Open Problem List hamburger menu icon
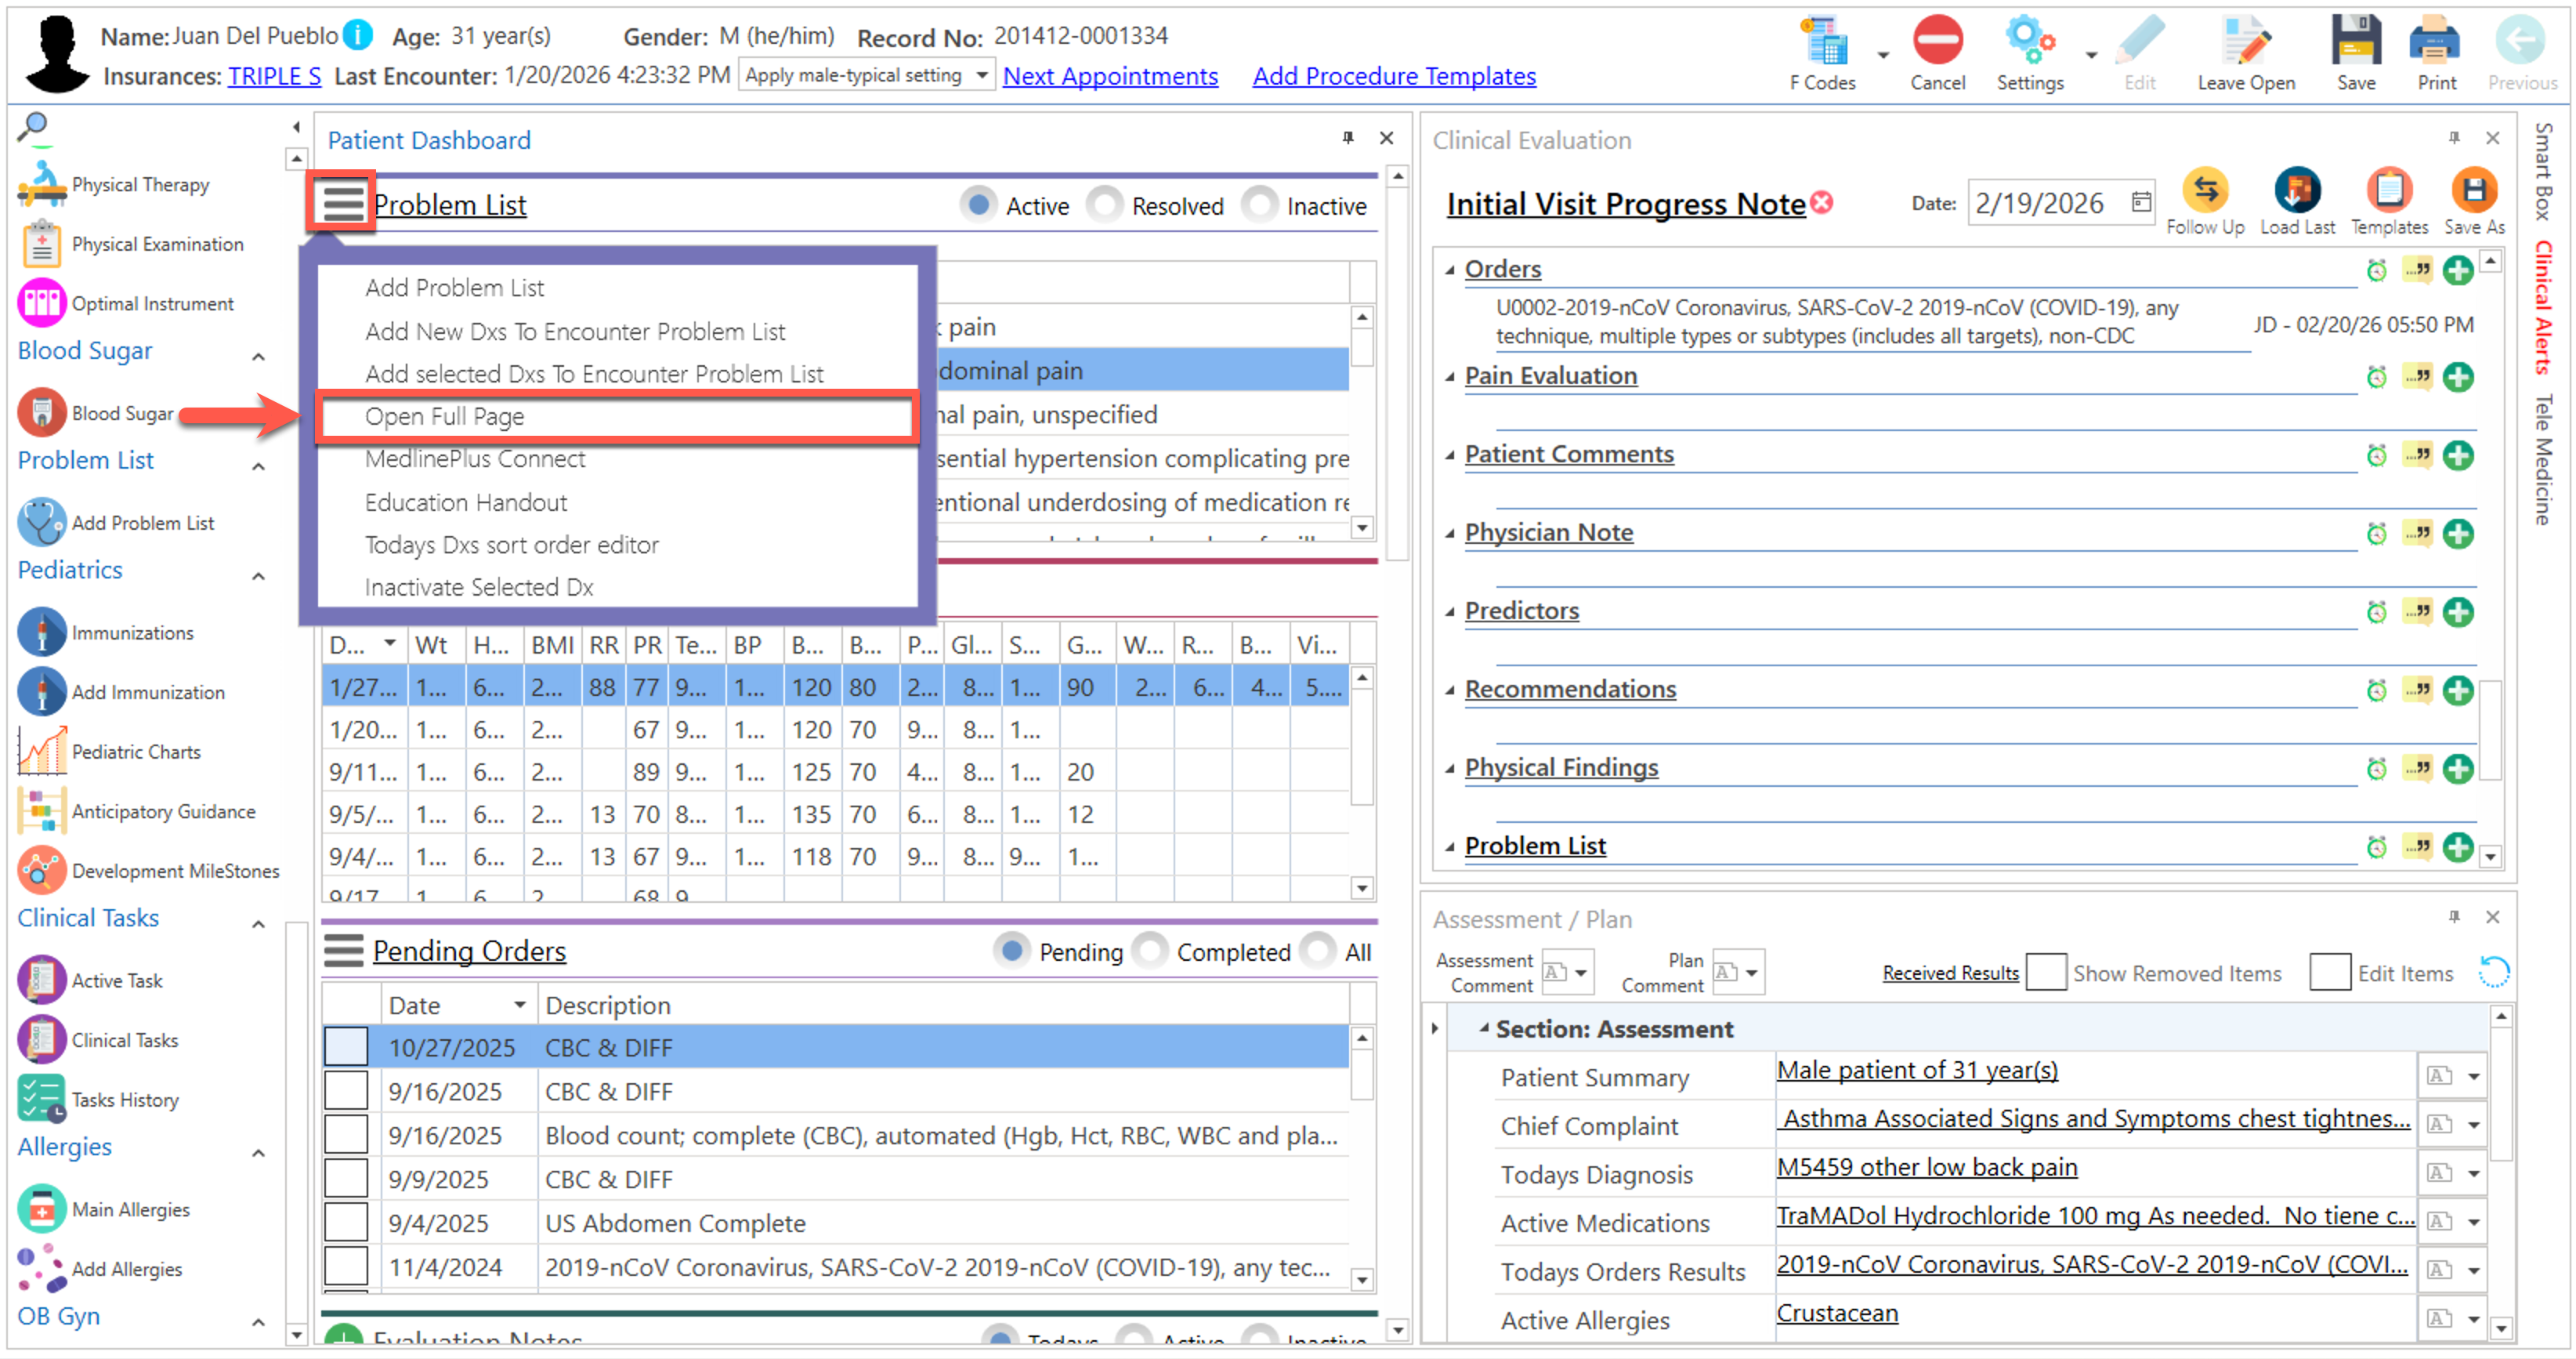The image size is (2576, 1359). (x=343, y=204)
